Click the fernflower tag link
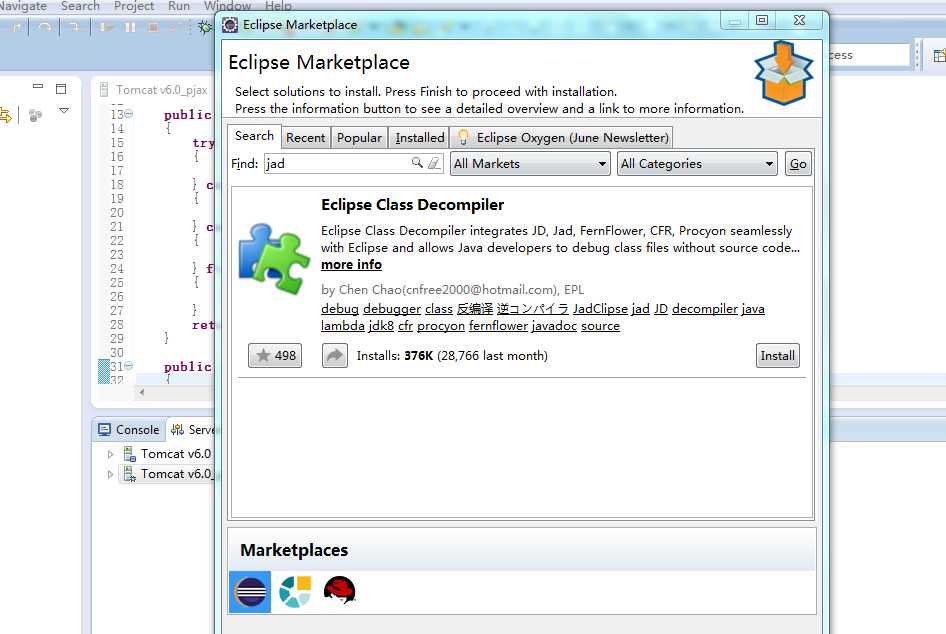946x634 pixels. click(498, 326)
